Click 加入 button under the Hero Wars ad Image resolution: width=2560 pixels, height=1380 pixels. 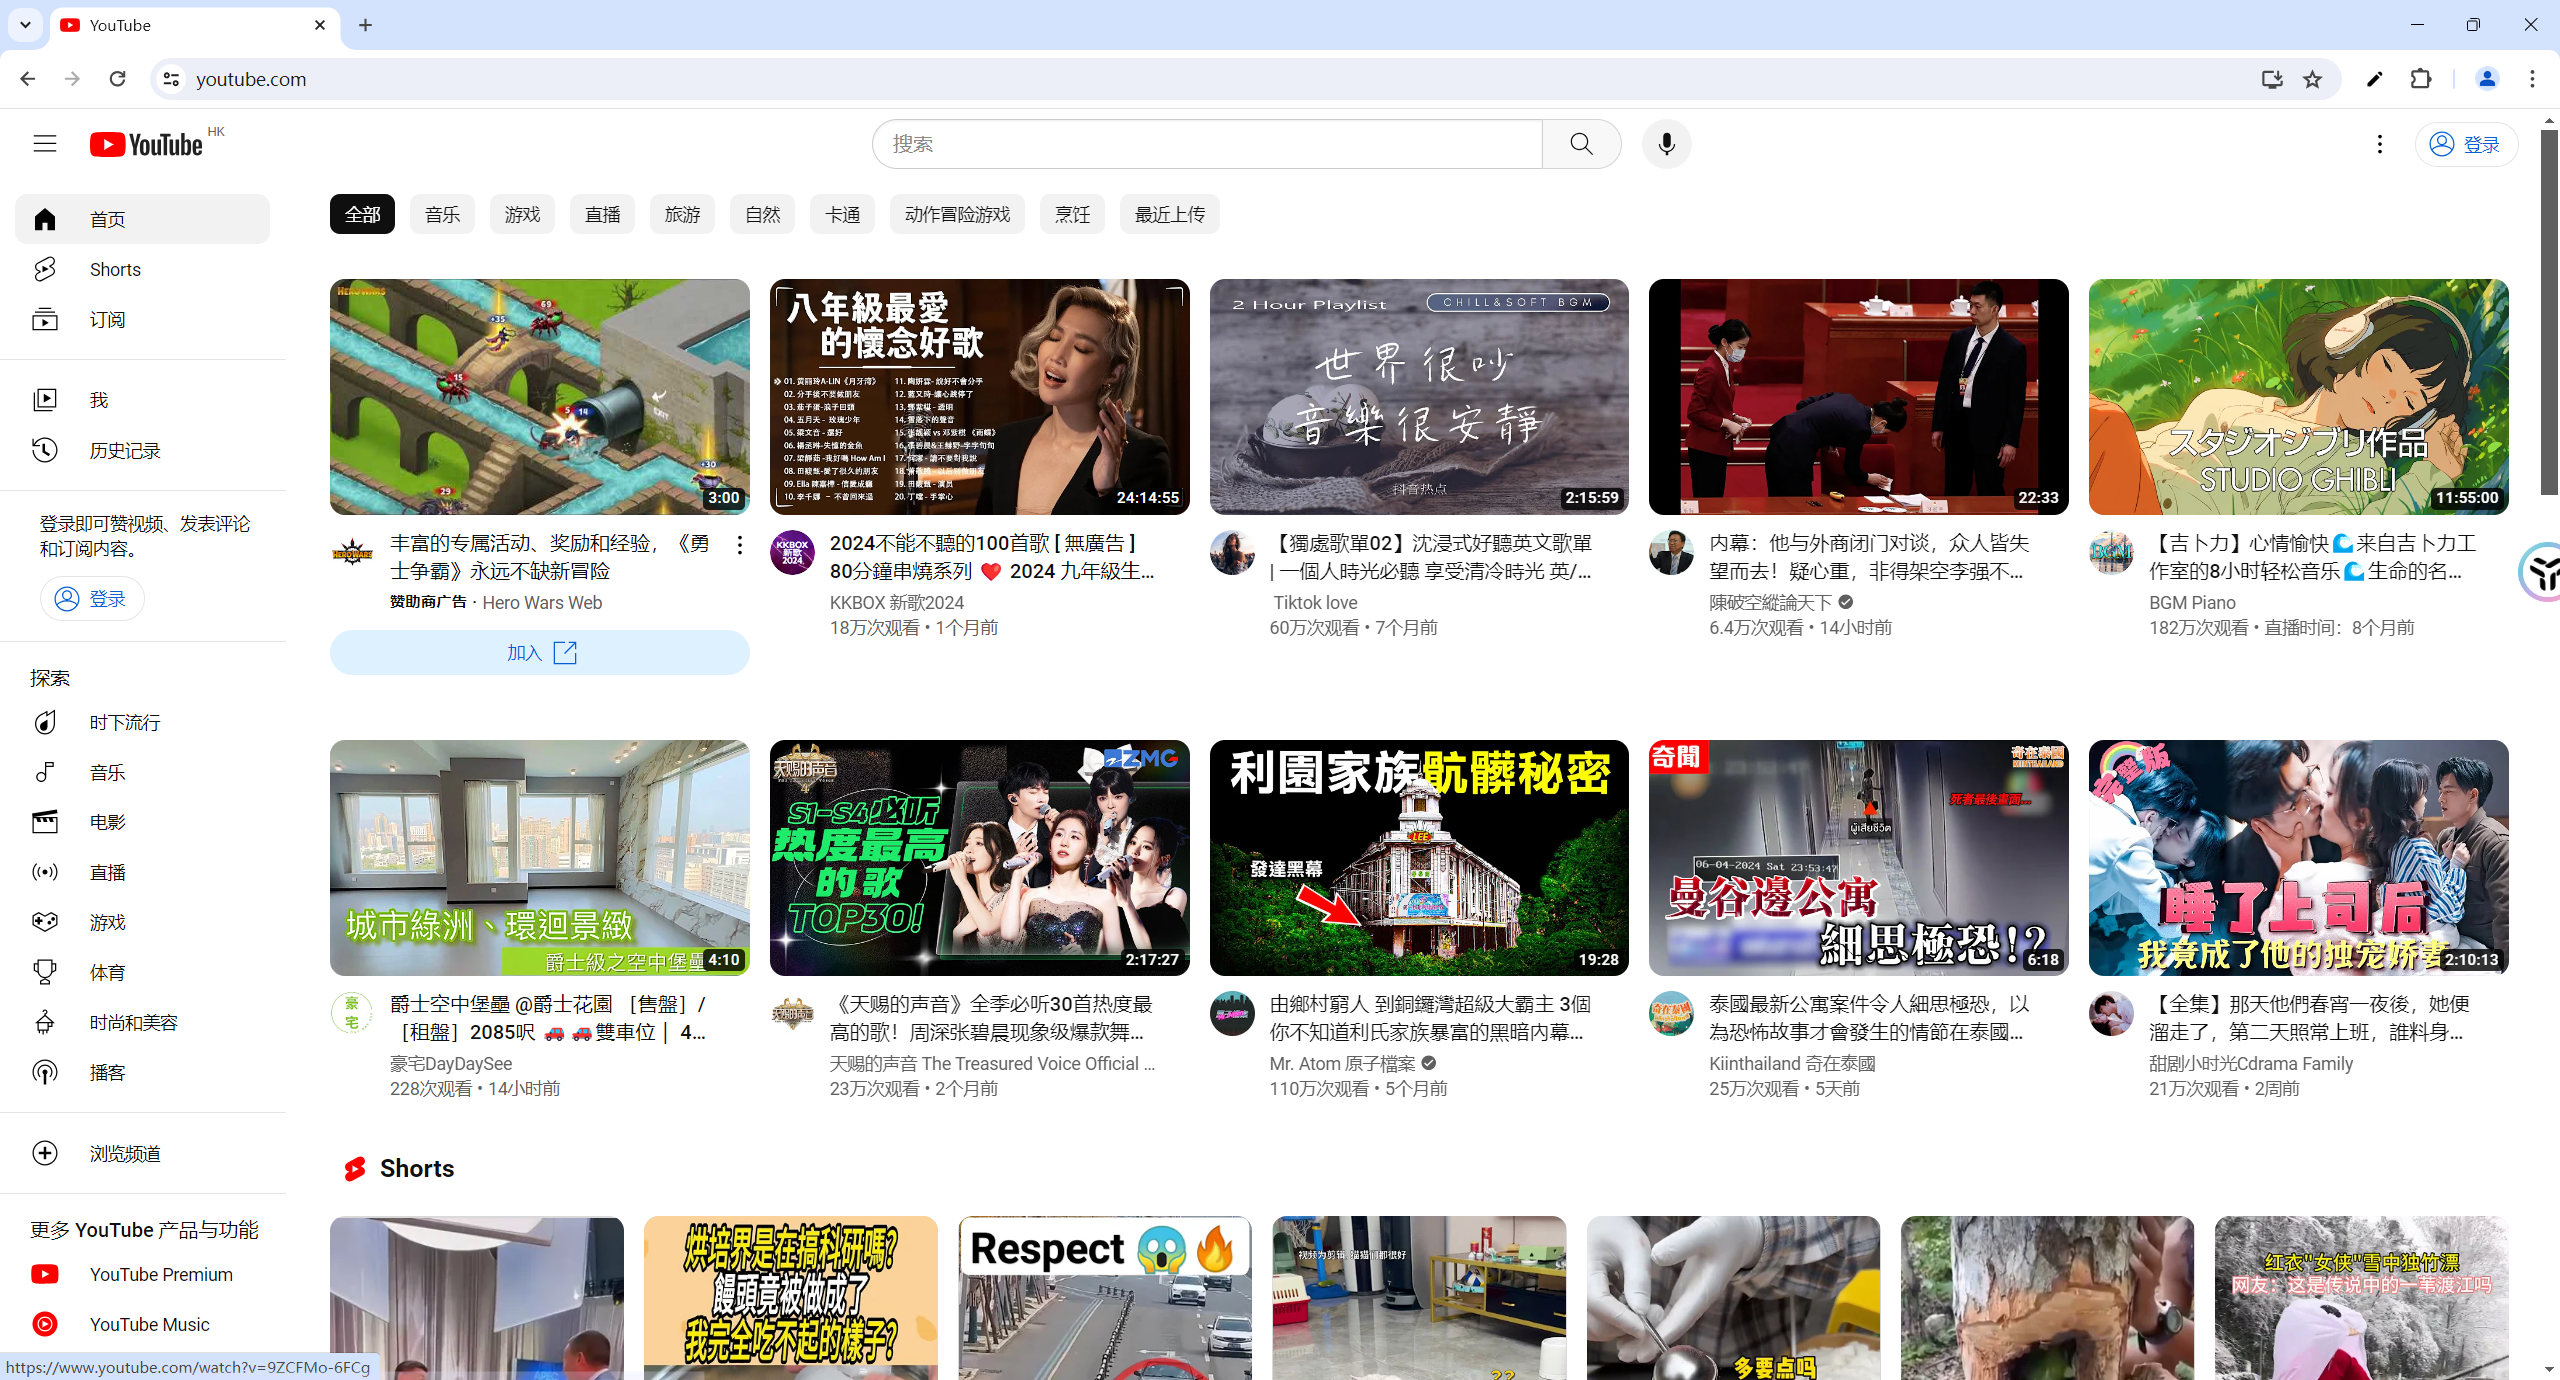tap(539, 653)
